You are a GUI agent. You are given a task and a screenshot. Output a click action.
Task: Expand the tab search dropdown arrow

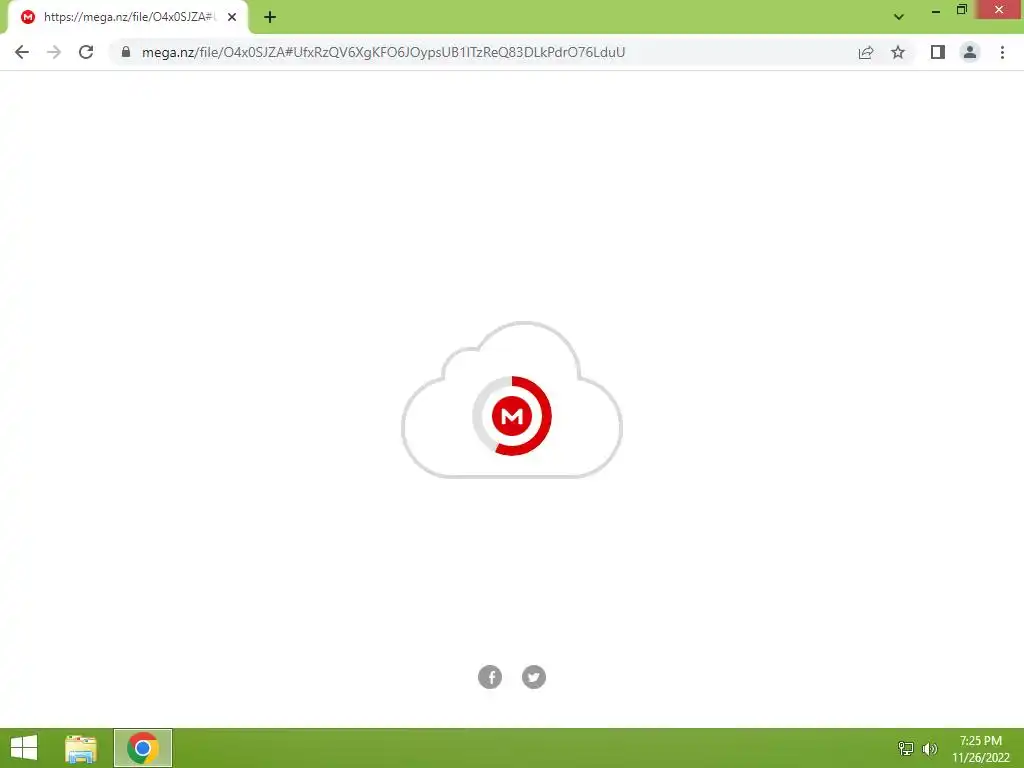click(x=899, y=17)
